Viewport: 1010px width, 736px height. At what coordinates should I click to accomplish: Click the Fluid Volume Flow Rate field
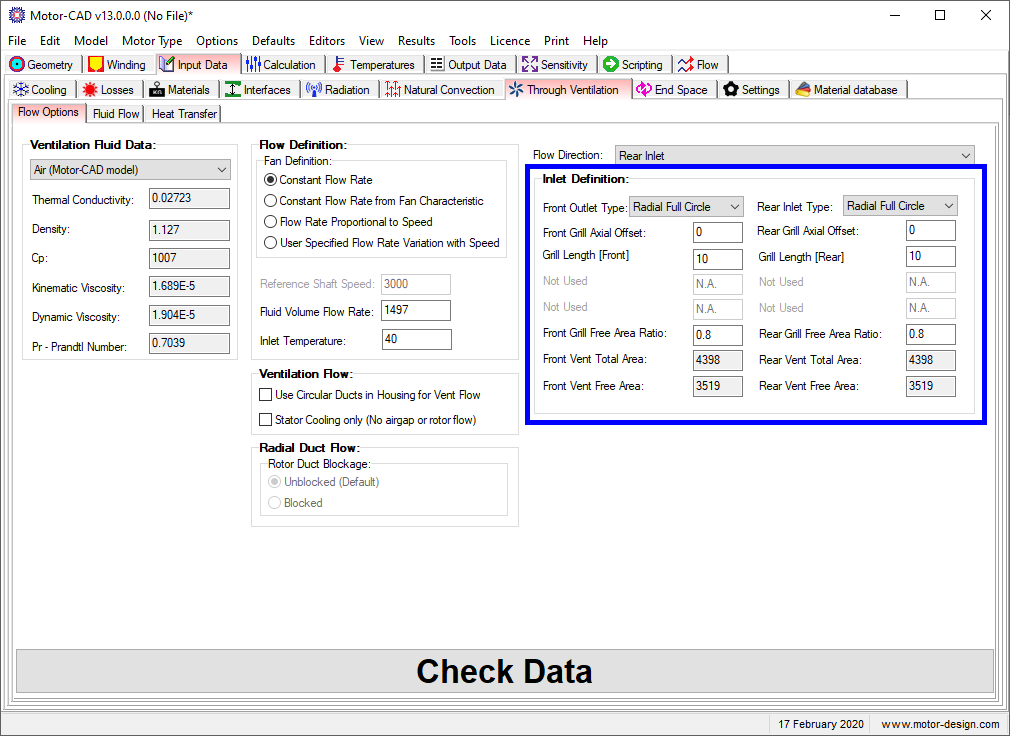[415, 311]
